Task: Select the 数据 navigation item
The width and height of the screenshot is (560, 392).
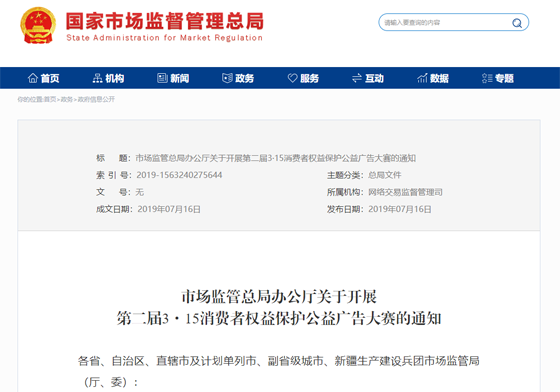Action: tap(439, 78)
